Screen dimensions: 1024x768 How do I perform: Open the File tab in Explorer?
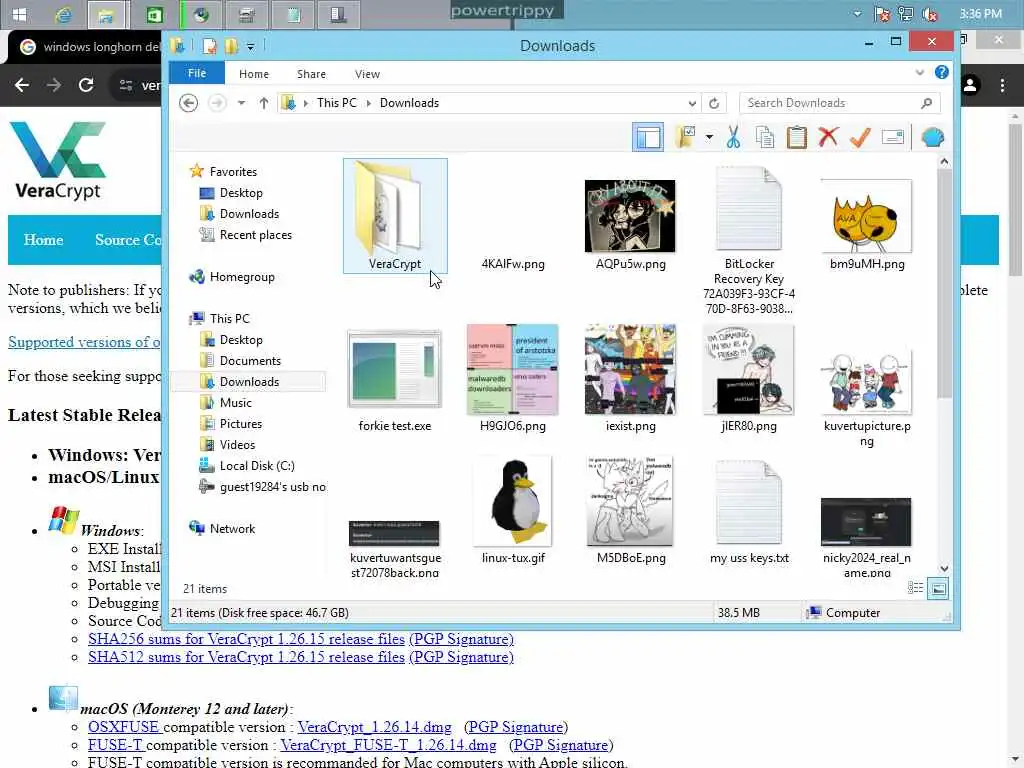[197, 73]
